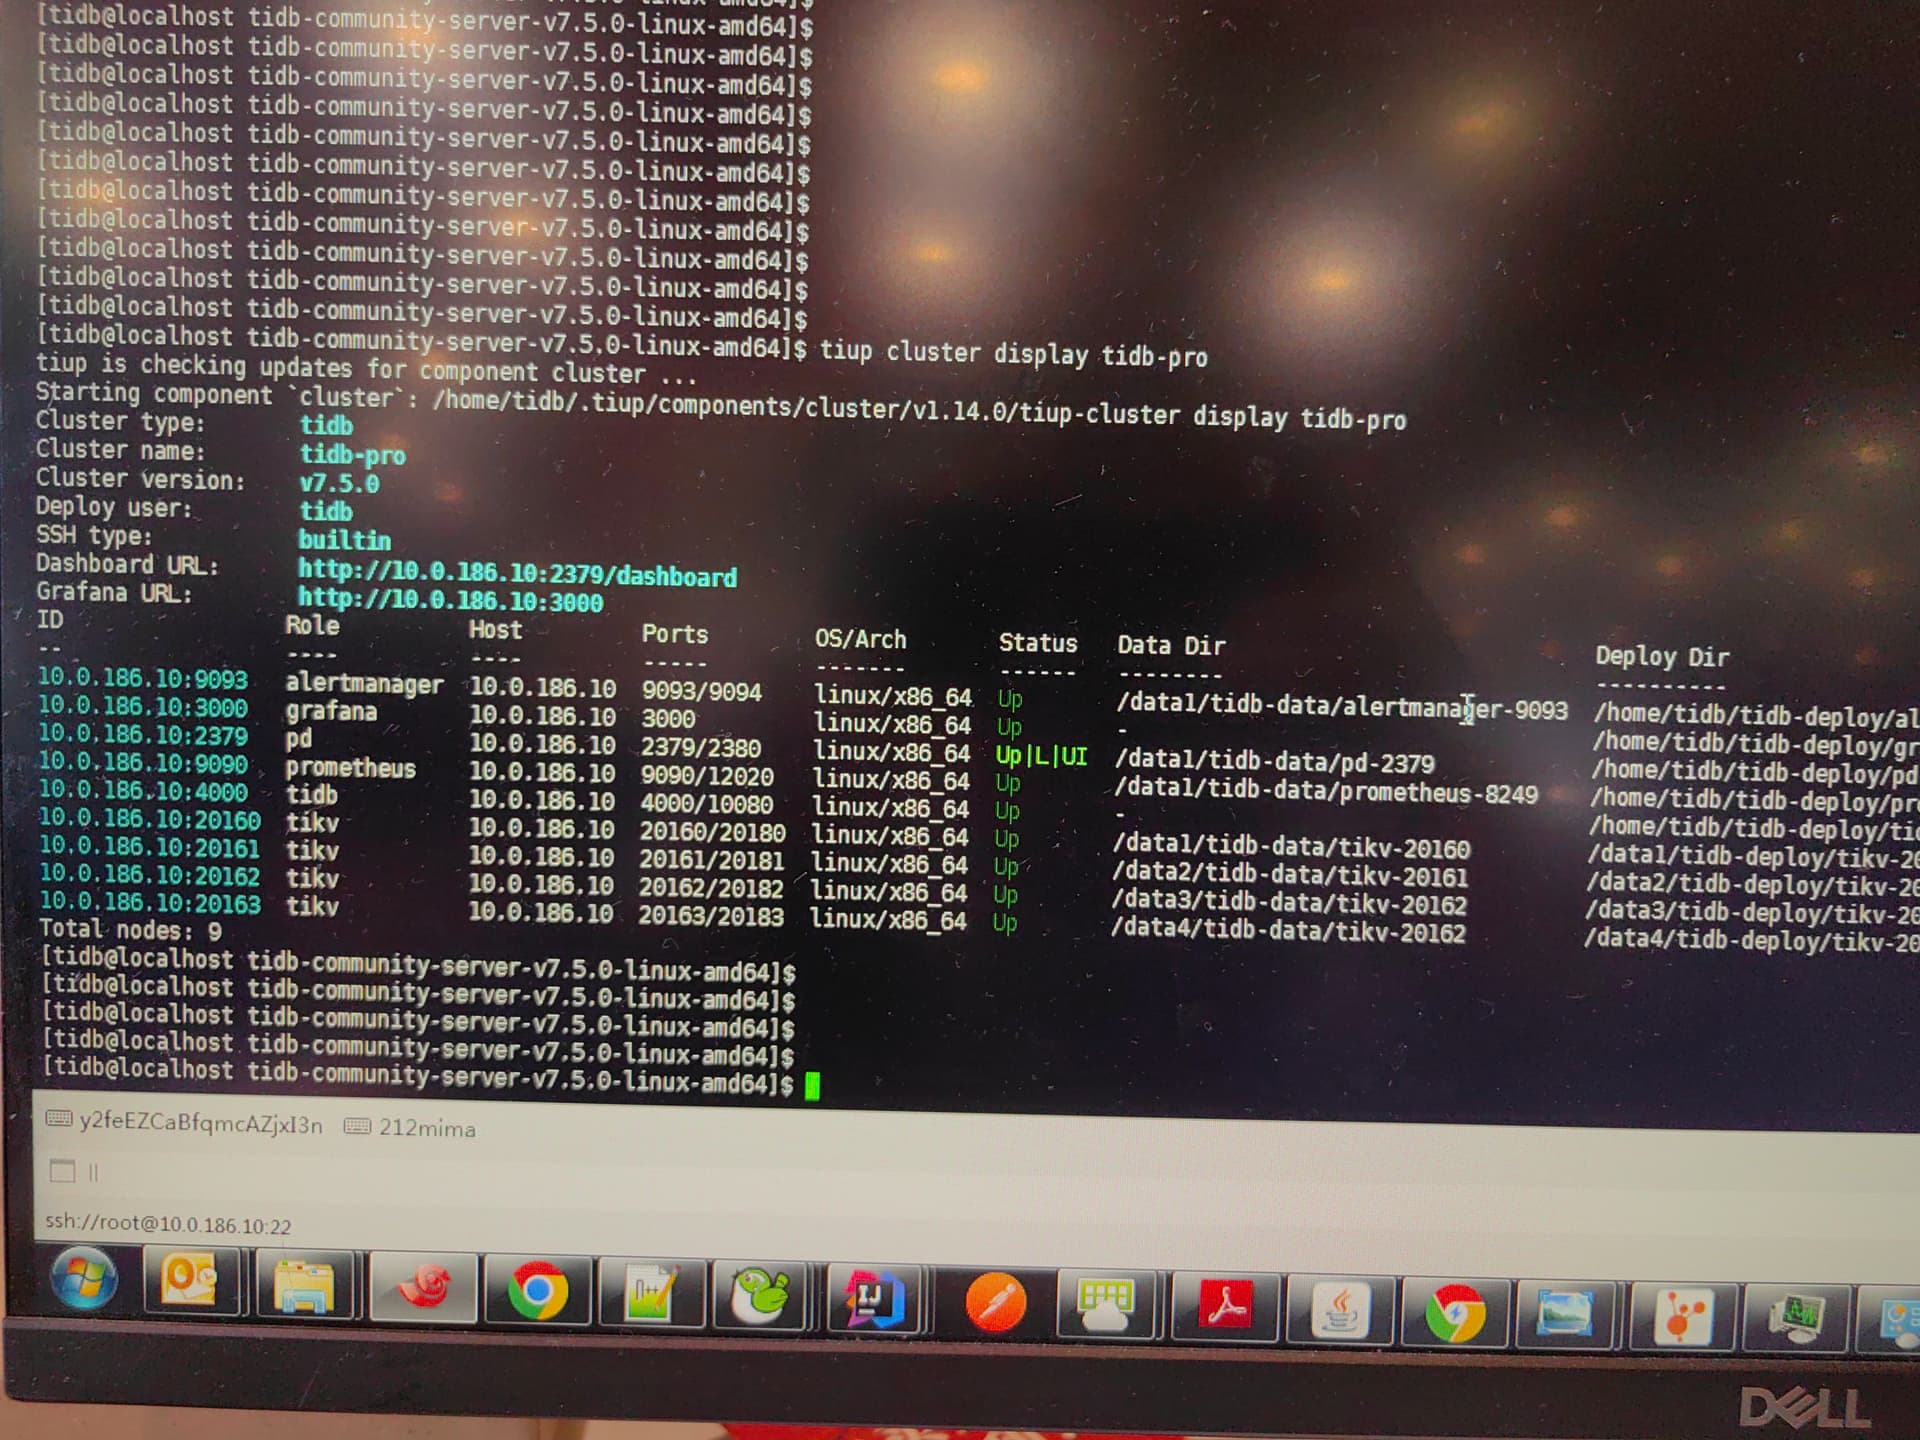Click the 'alertmanager' role entry

pyautogui.click(x=364, y=684)
